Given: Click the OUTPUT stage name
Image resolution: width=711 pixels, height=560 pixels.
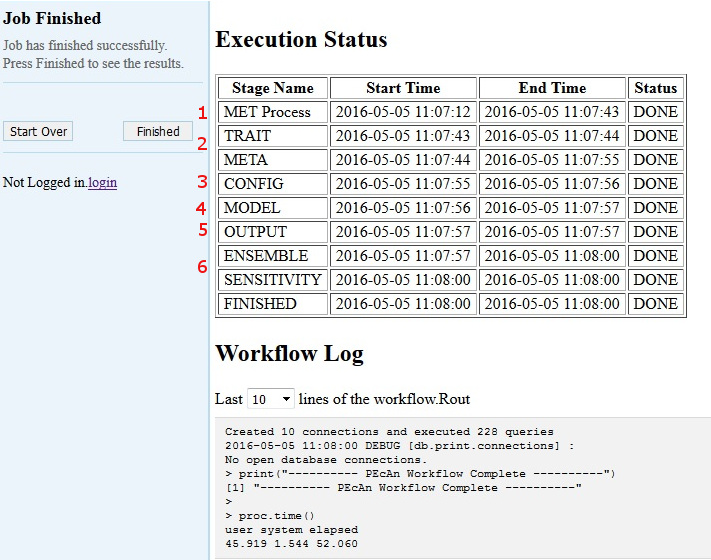Looking at the screenshot, I should pos(272,232).
